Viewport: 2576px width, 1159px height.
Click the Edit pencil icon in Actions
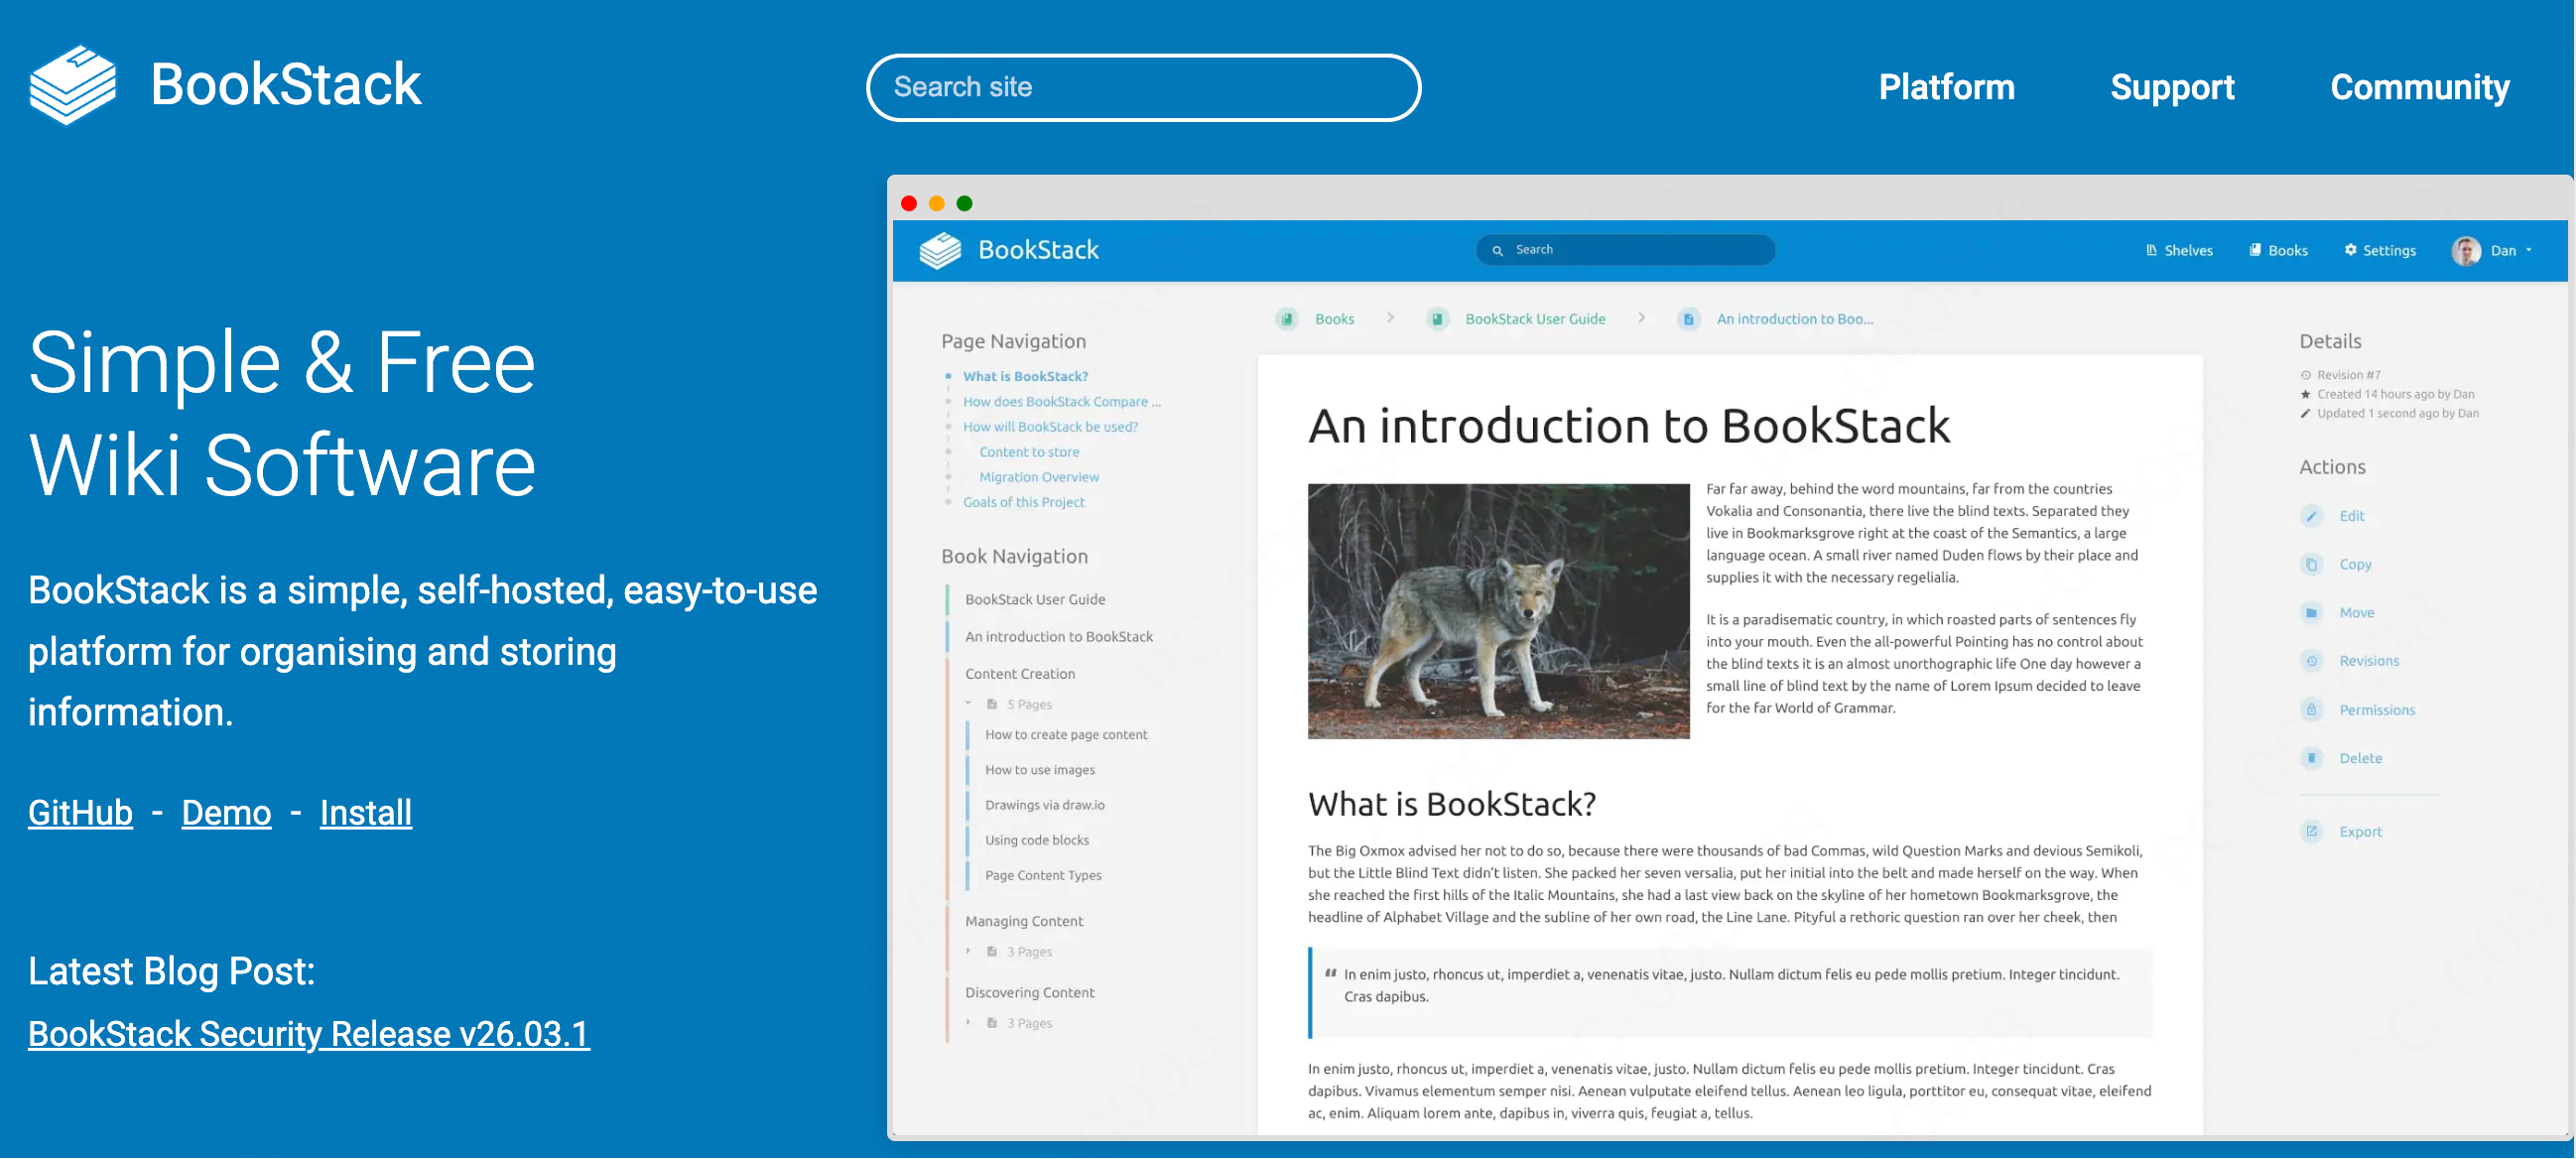(x=2311, y=516)
